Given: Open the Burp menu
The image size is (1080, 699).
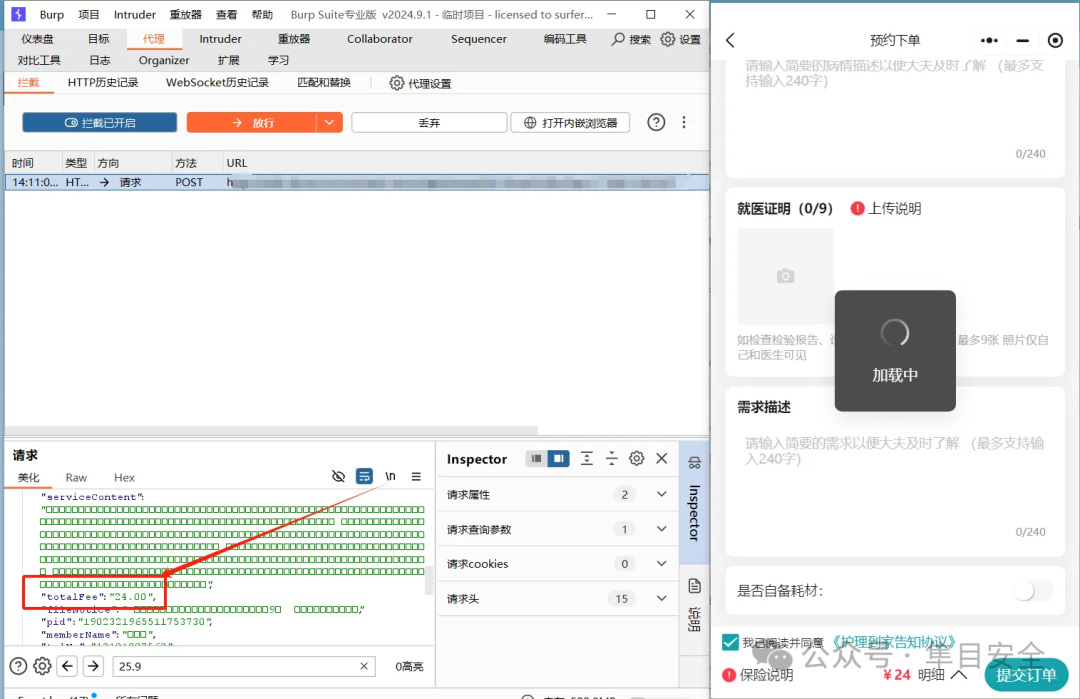Looking at the screenshot, I should [x=52, y=14].
